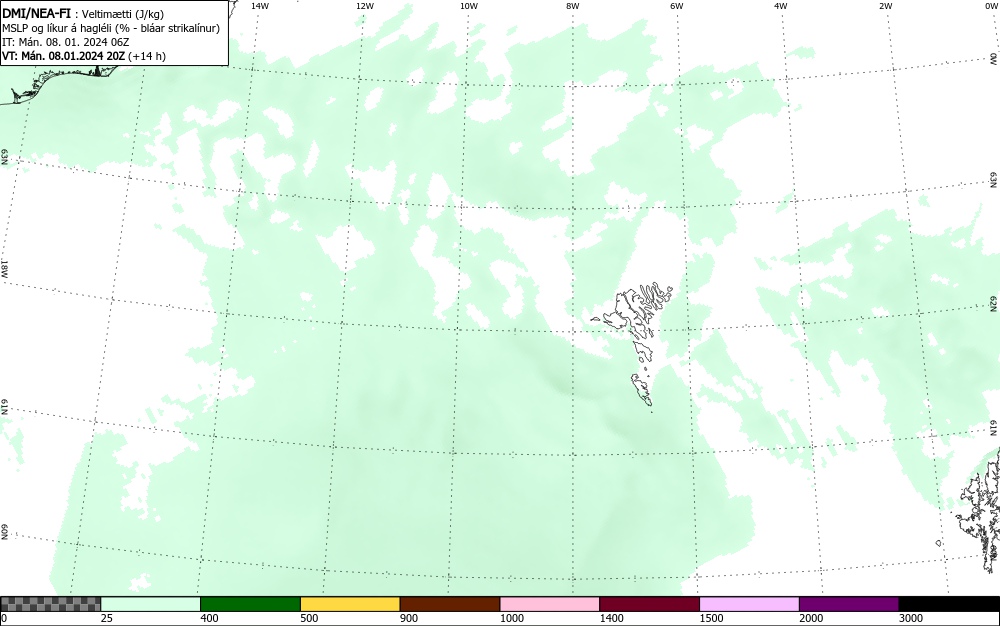1000x626 pixels.
Task: Click the '8W' longitude label
Action: [573, 6]
